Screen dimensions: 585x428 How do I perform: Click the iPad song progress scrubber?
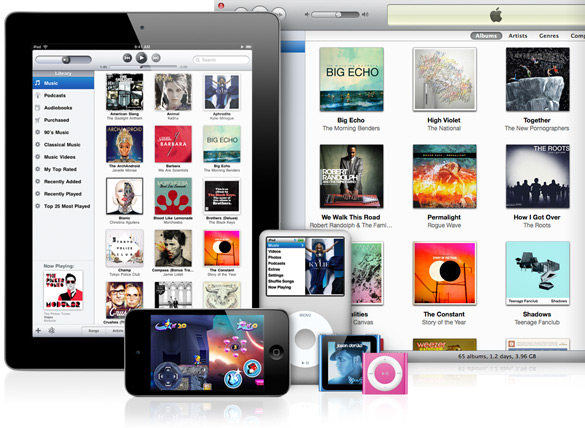(143, 67)
